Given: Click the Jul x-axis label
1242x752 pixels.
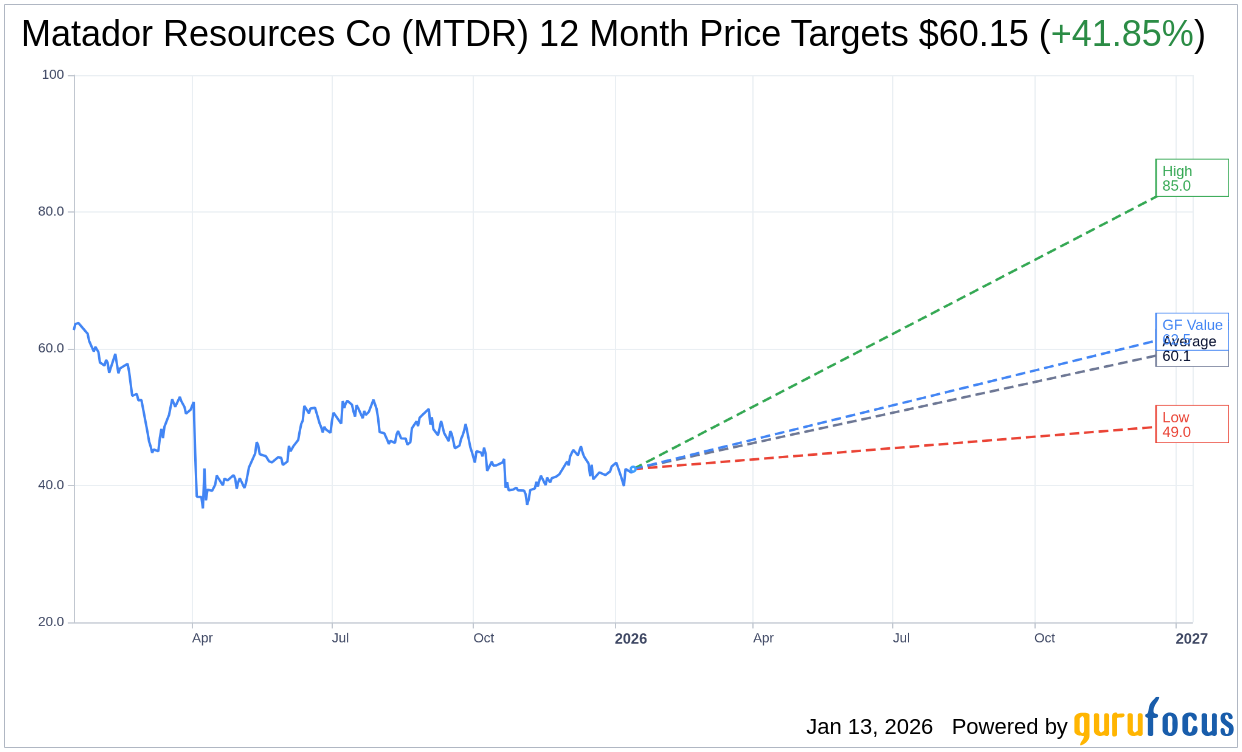Looking at the screenshot, I should [340, 638].
